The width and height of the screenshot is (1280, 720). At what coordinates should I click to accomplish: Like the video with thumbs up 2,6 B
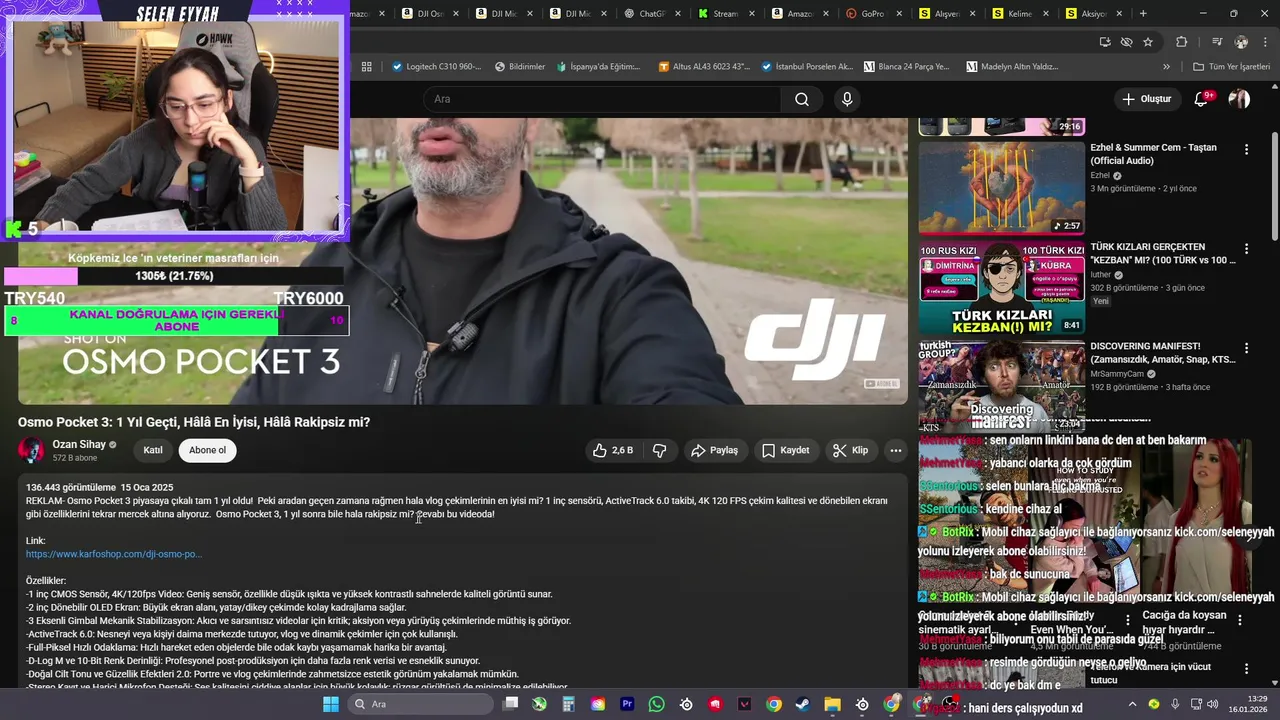pyautogui.click(x=612, y=451)
